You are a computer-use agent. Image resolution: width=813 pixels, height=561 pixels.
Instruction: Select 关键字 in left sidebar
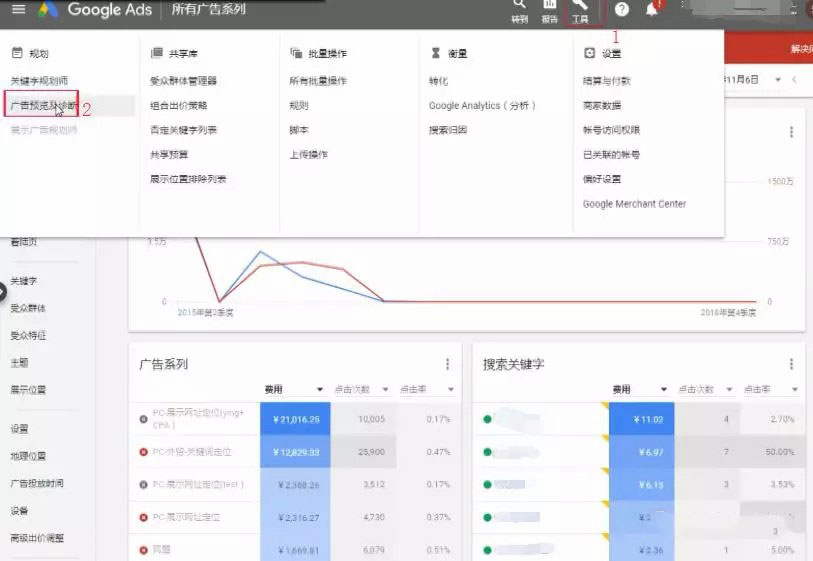click(x=24, y=281)
